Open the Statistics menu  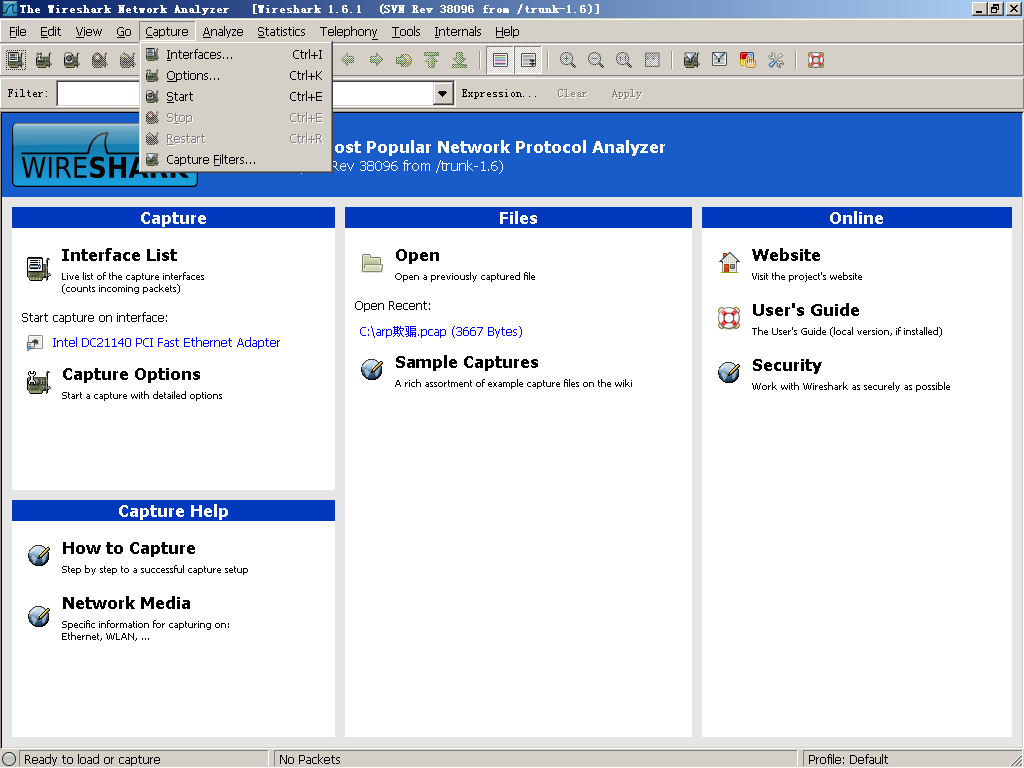(x=281, y=32)
